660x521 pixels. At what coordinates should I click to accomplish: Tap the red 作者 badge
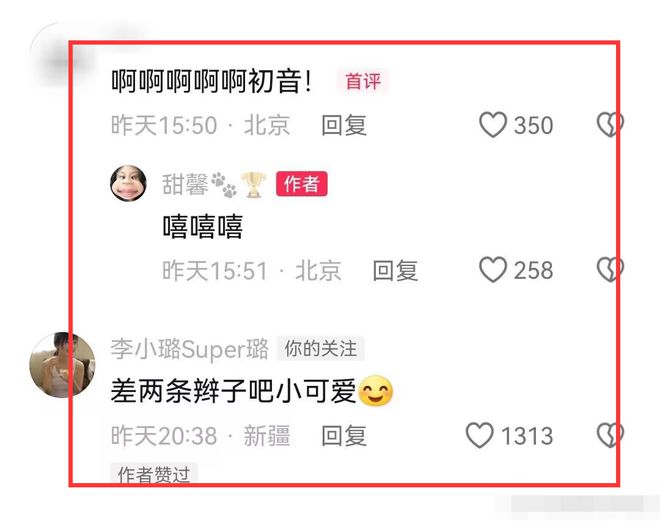point(301,184)
